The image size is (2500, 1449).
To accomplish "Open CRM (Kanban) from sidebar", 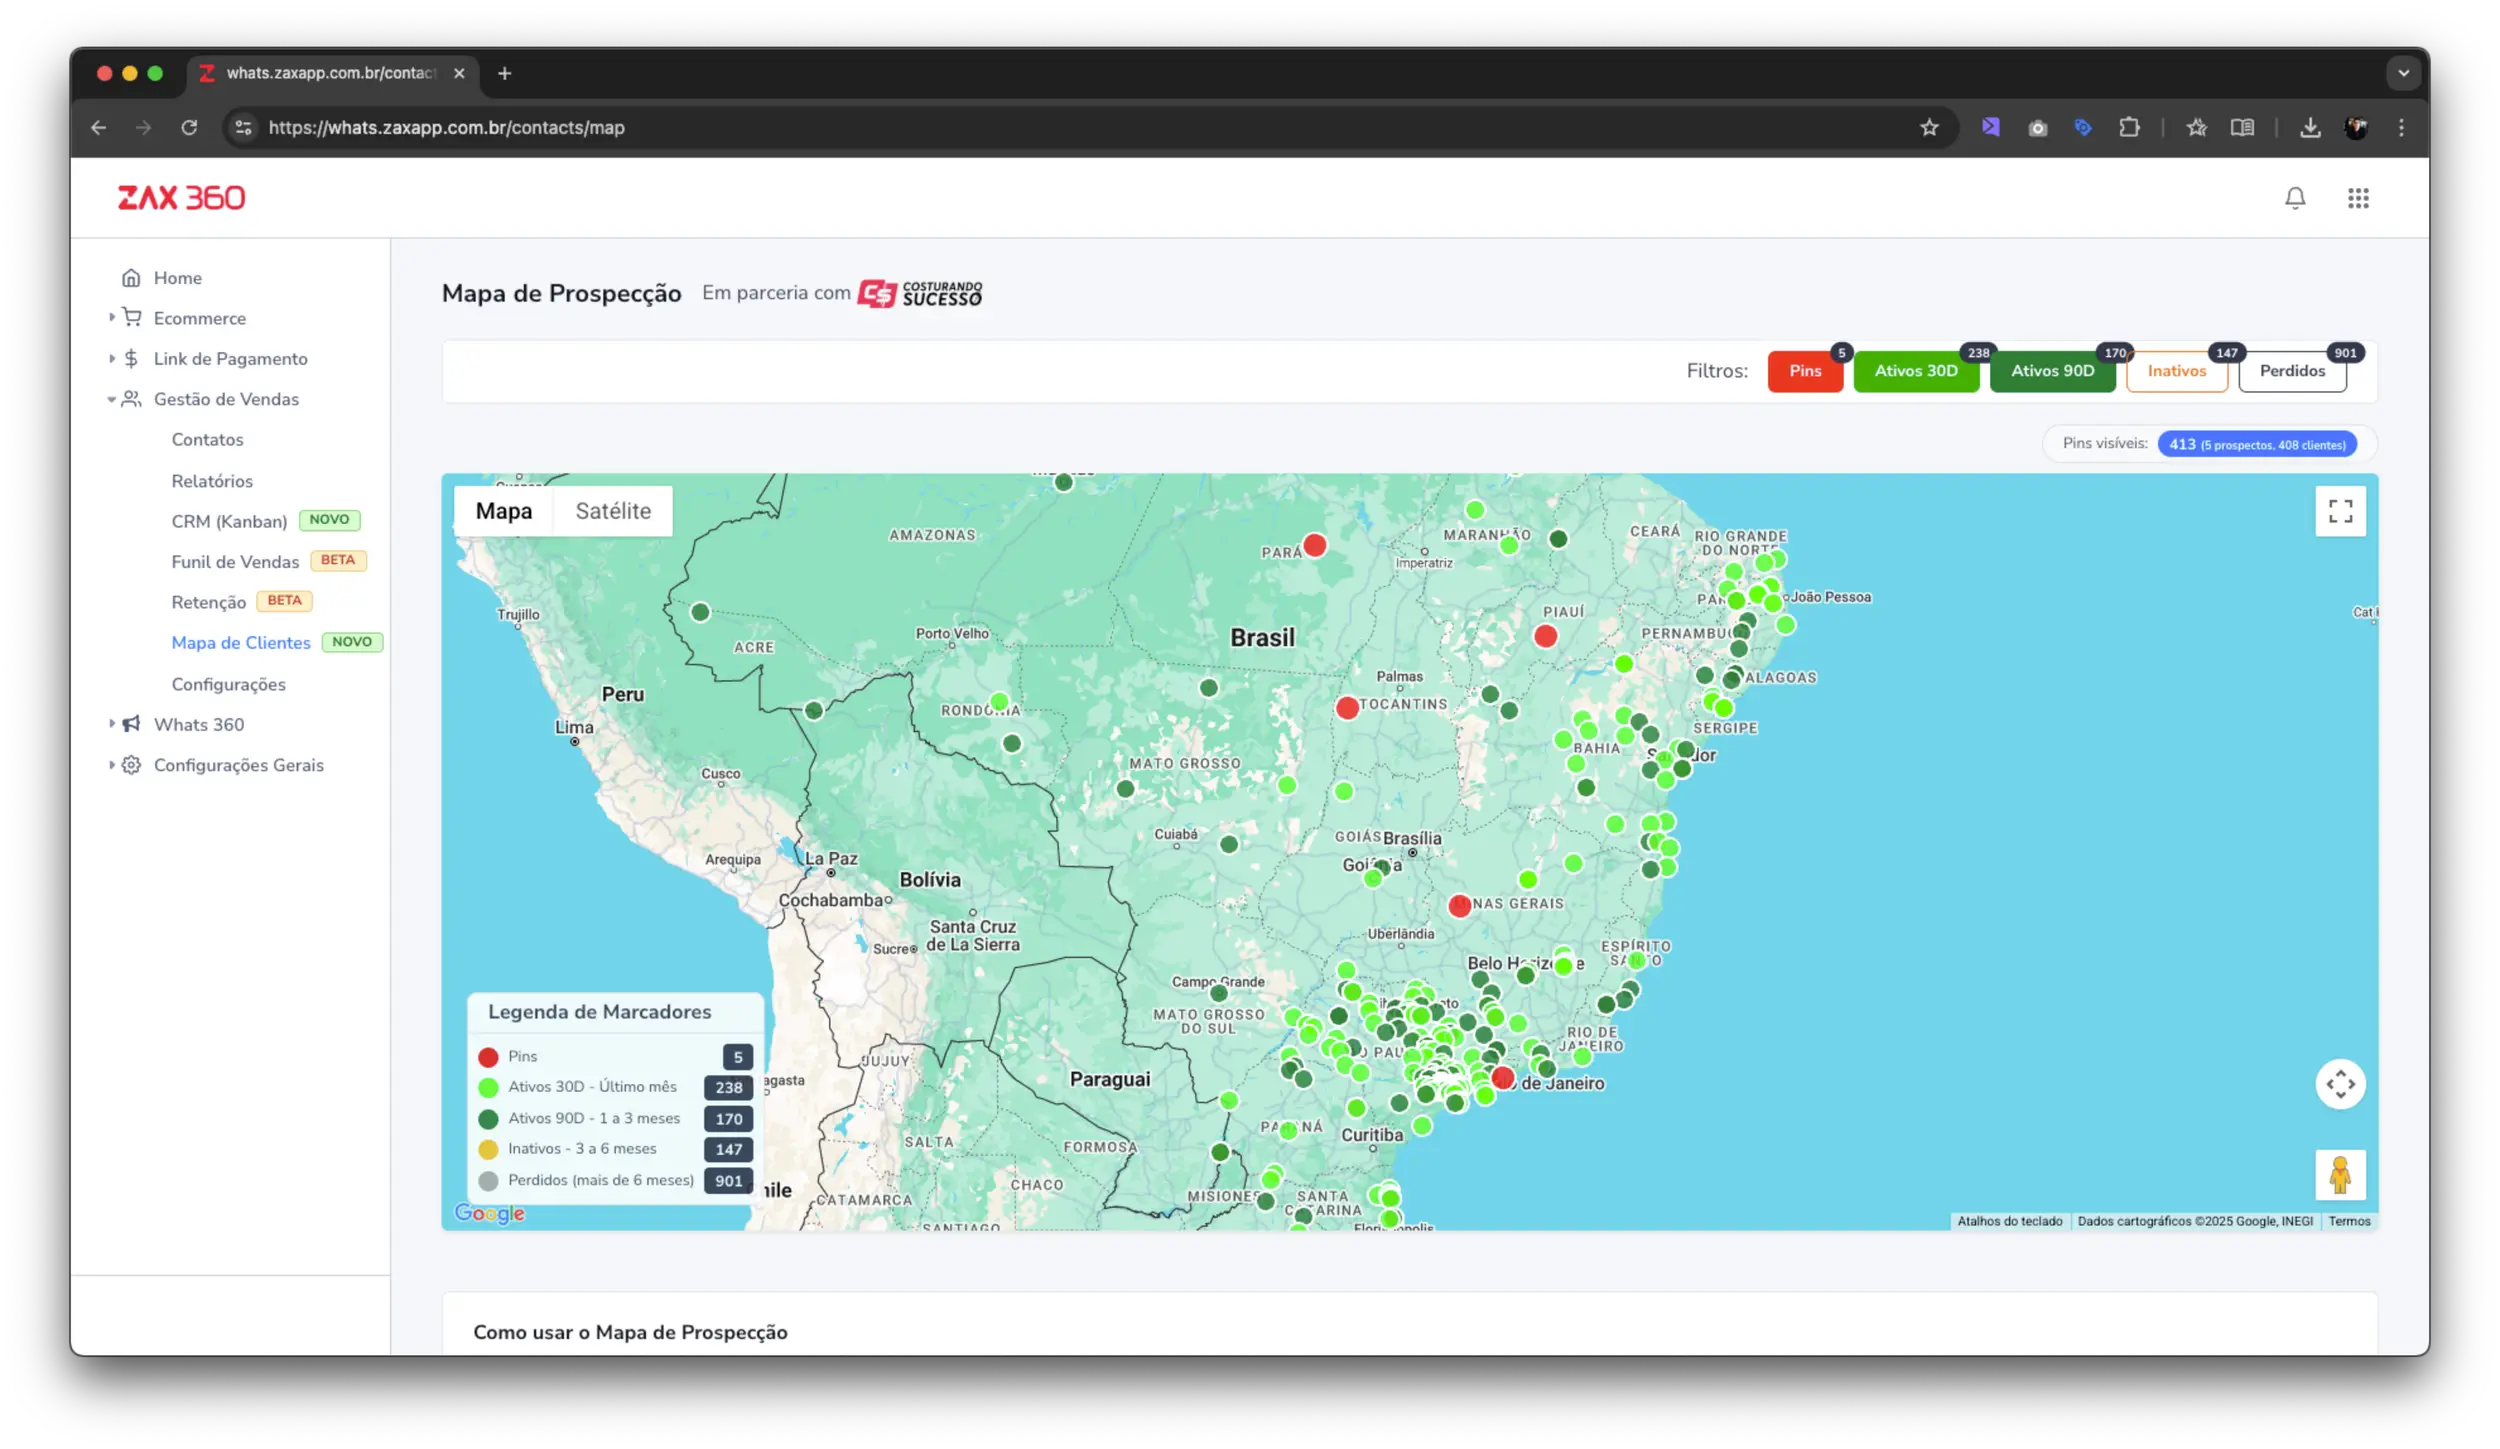I will (x=229, y=521).
